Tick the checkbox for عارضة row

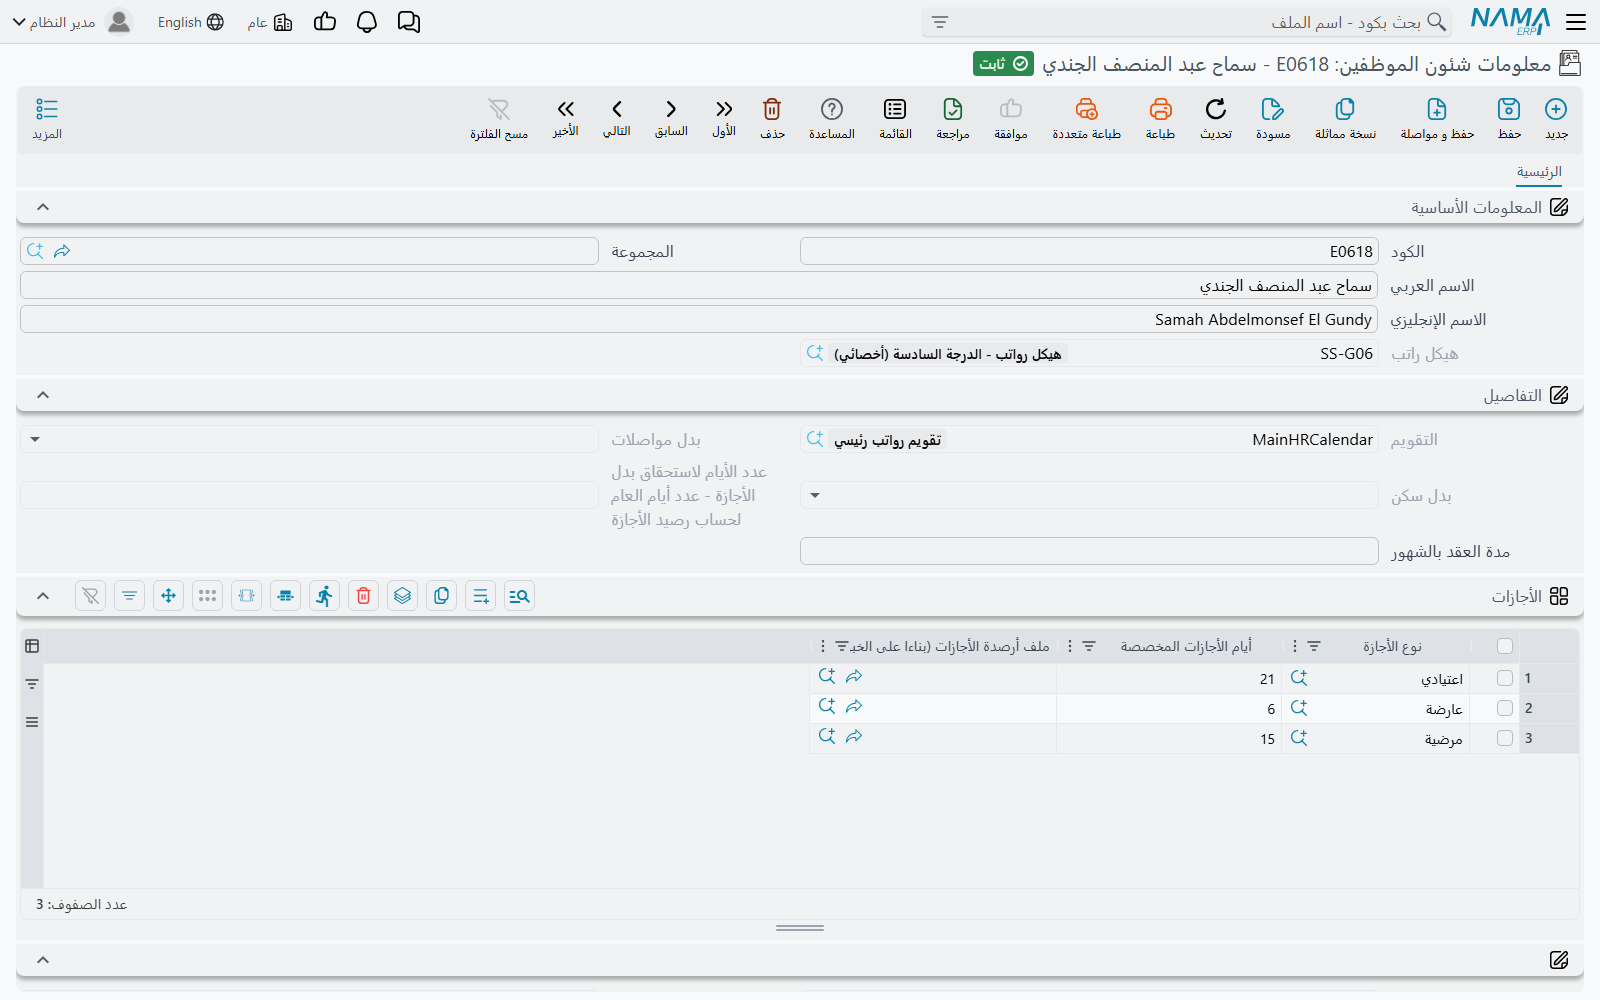1505,708
